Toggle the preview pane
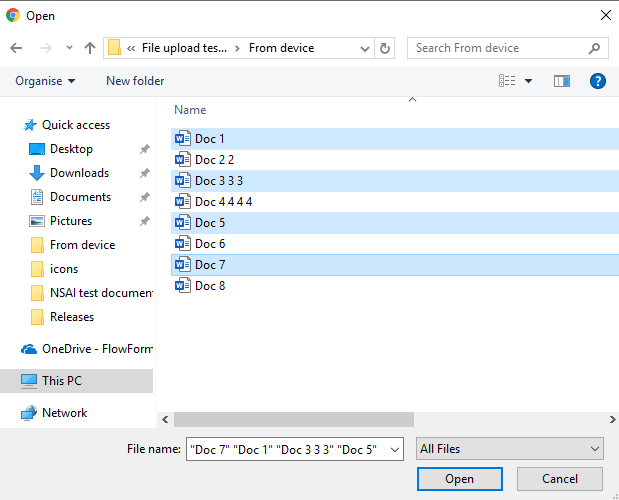The image size is (619, 500). point(562,81)
